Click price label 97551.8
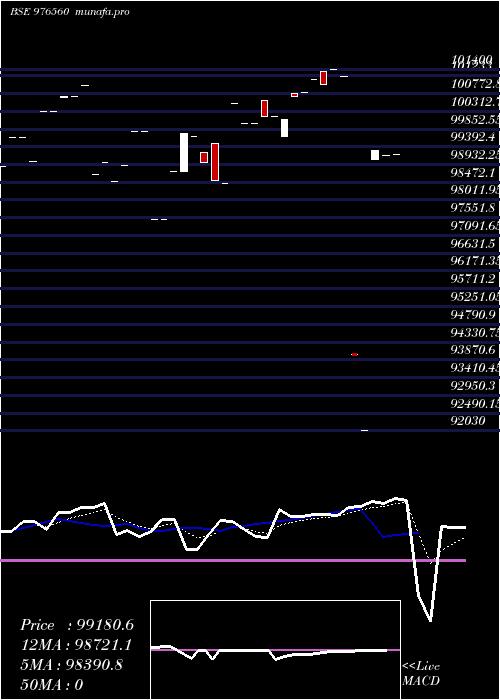Screen dimensions: 500x700 473,208
